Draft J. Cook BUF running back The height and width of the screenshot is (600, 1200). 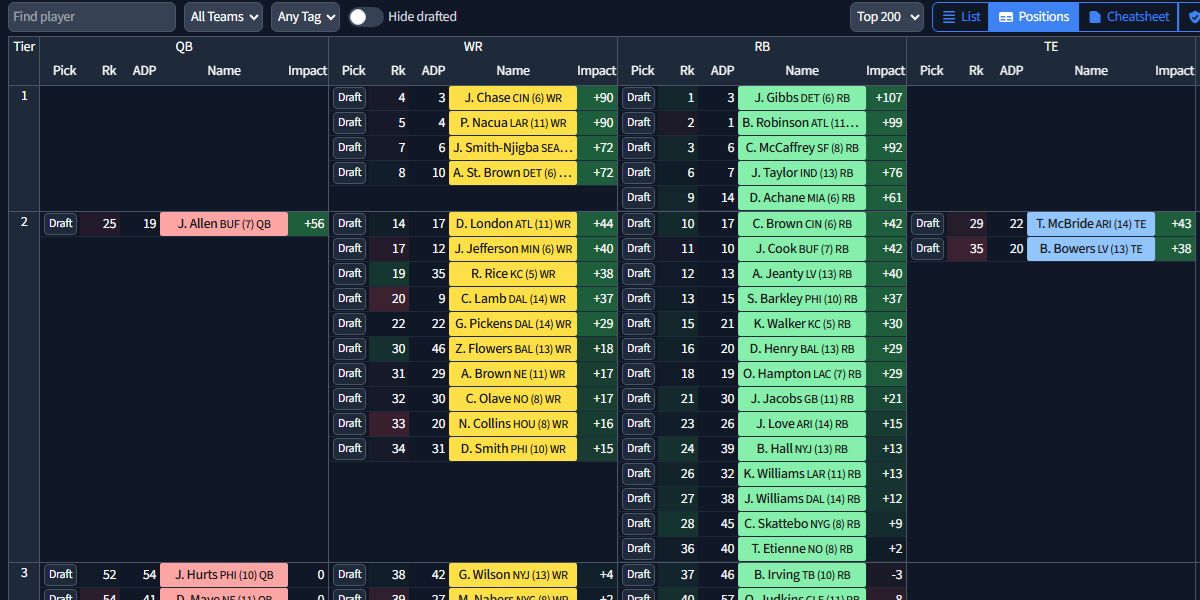pyautogui.click(x=639, y=249)
